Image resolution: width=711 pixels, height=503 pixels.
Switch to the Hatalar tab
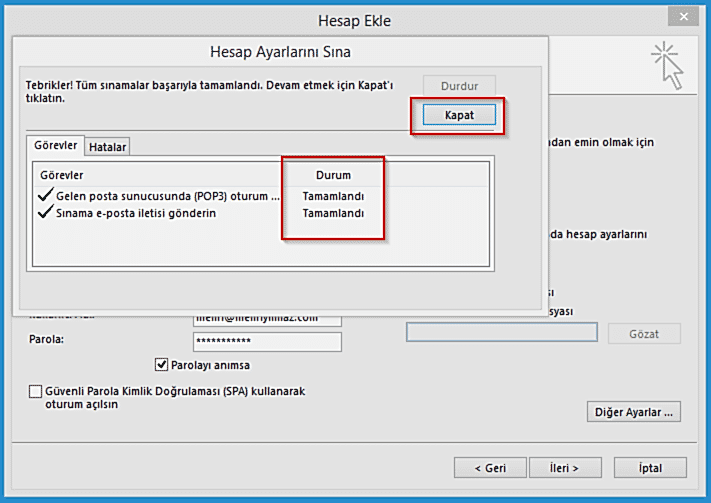click(107, 147)
